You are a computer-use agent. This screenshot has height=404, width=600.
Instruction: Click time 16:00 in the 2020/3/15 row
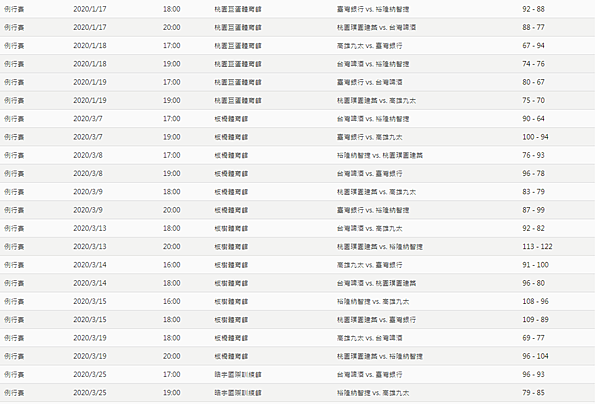pos(171,301)
